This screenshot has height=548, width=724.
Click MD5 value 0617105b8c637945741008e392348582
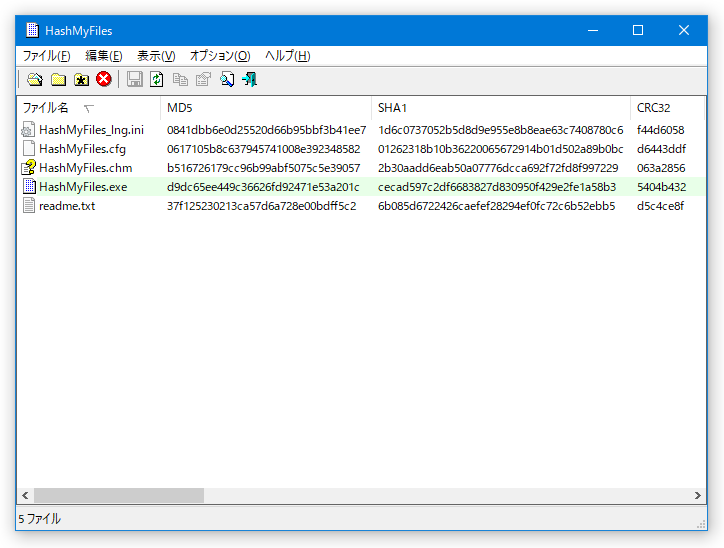point(264,149)
